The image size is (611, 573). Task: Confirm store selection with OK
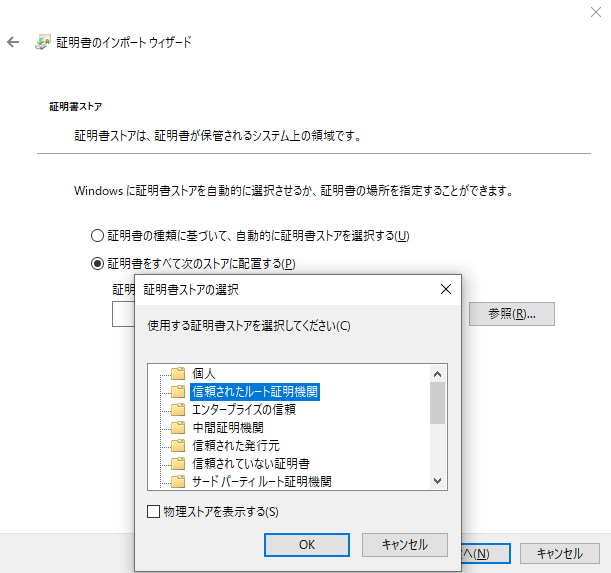(307, 545)
